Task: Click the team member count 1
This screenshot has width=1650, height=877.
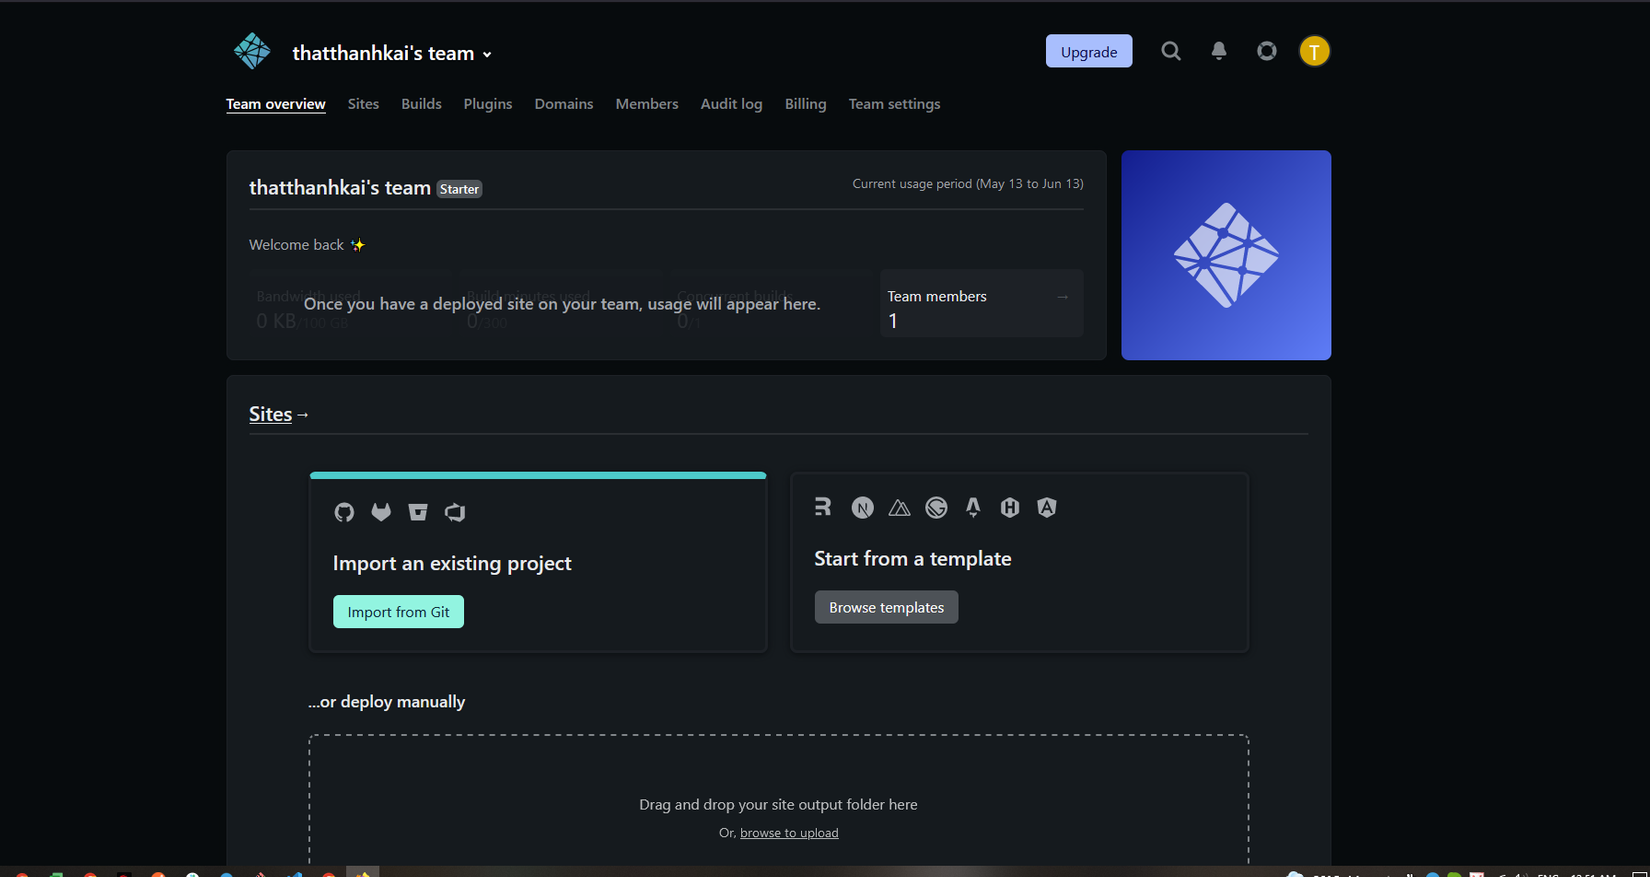Action: 893,321
